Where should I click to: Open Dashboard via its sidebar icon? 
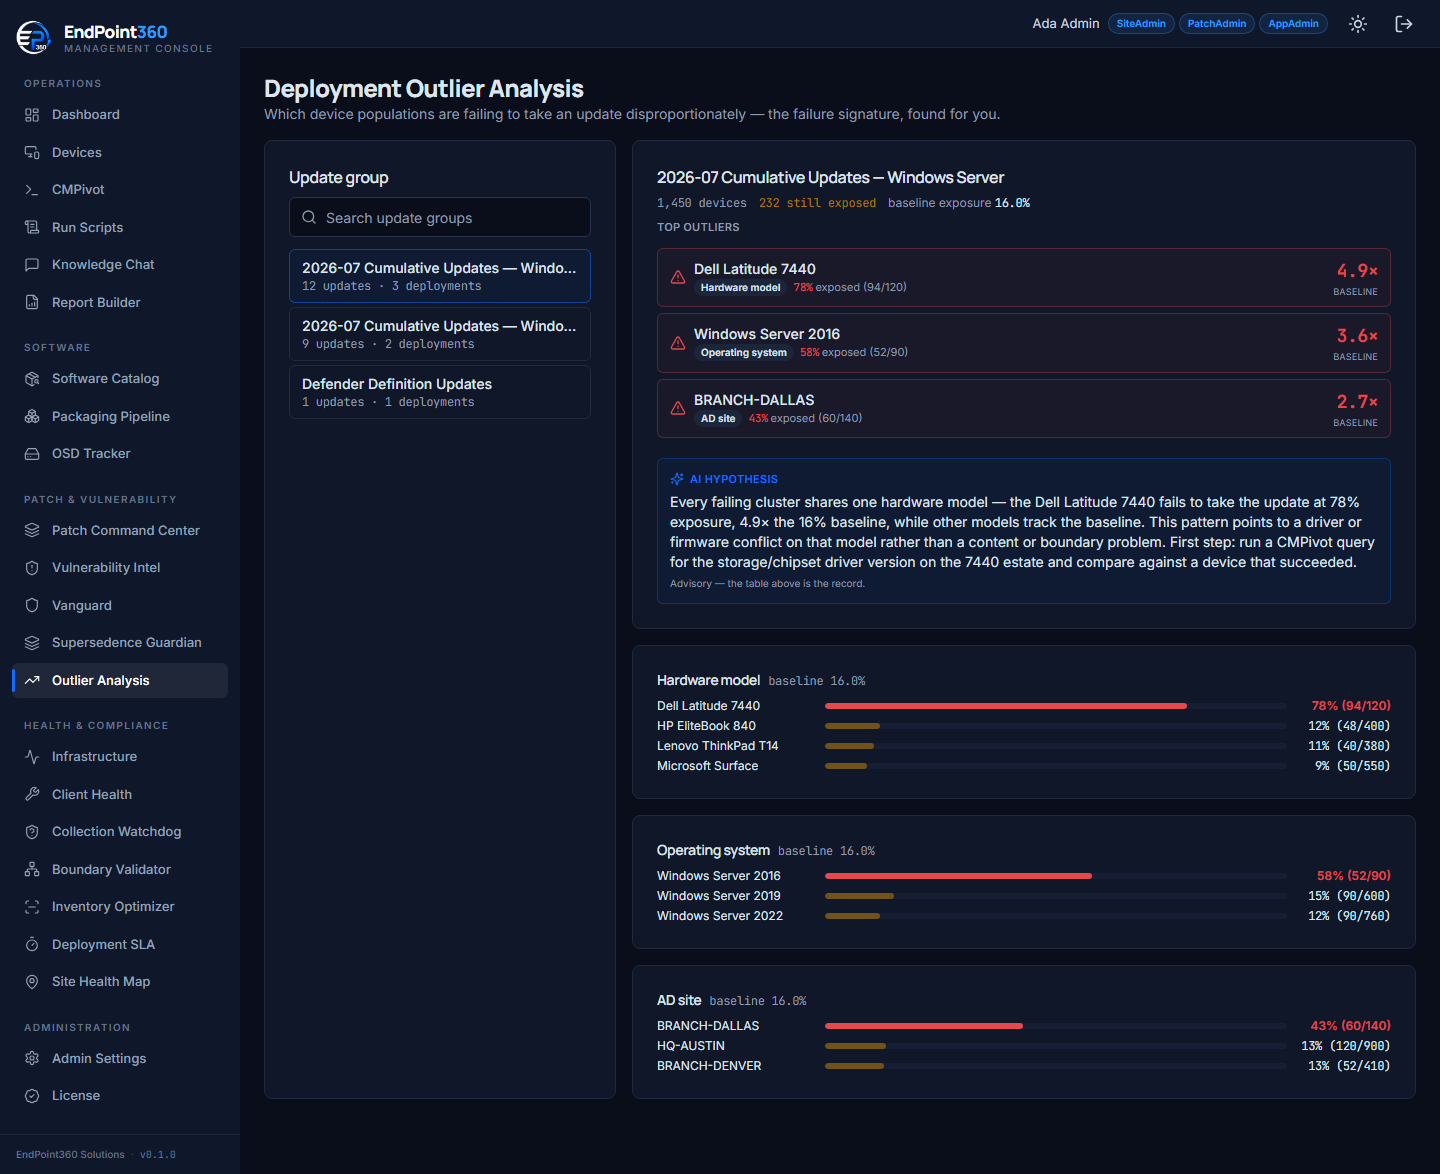32,115
